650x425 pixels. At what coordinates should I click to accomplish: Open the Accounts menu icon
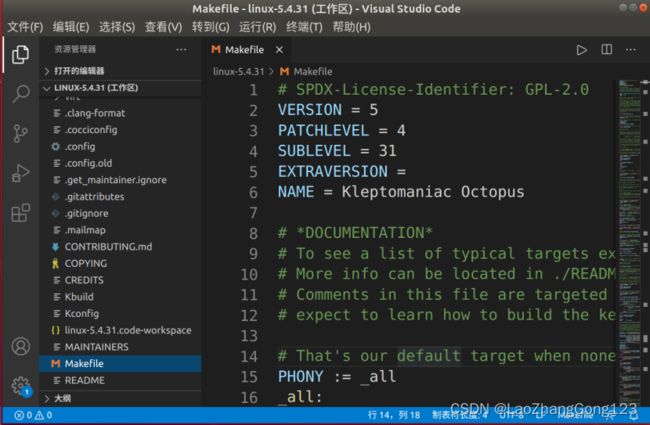point(20,346)
